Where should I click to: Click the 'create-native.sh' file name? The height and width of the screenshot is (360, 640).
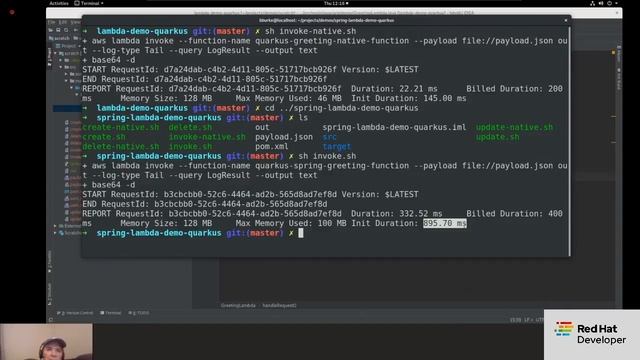tap(121, 127)
